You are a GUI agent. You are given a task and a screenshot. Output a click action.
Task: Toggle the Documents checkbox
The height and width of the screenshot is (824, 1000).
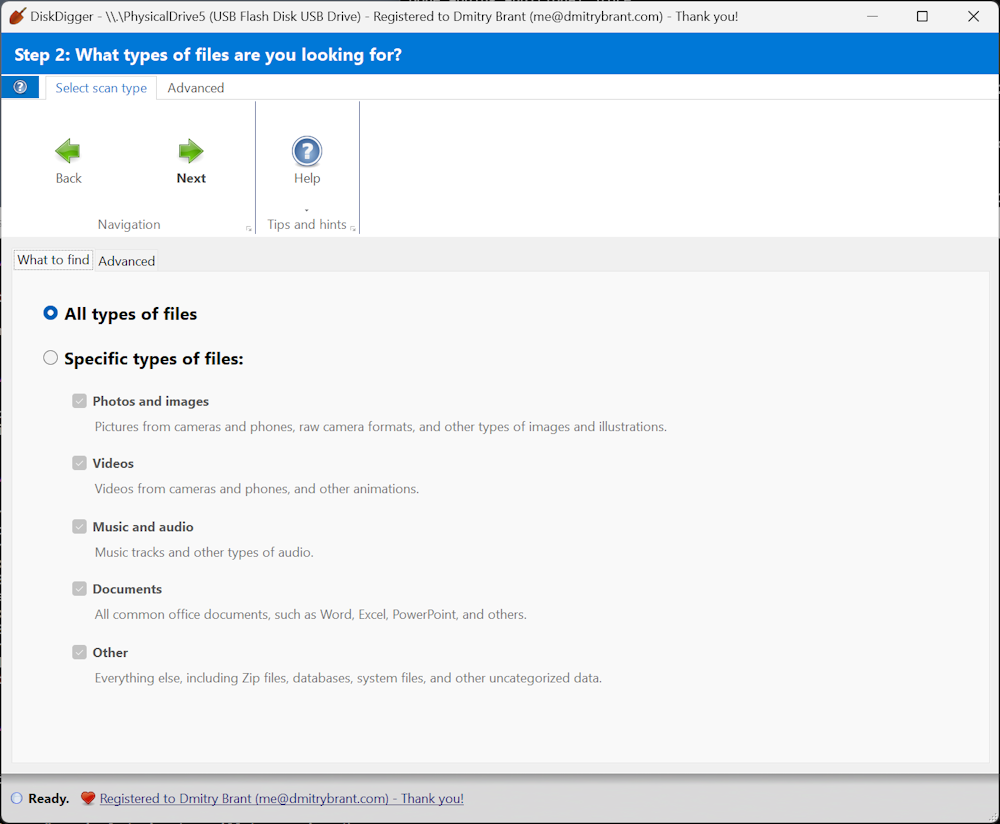click(79, 588)
